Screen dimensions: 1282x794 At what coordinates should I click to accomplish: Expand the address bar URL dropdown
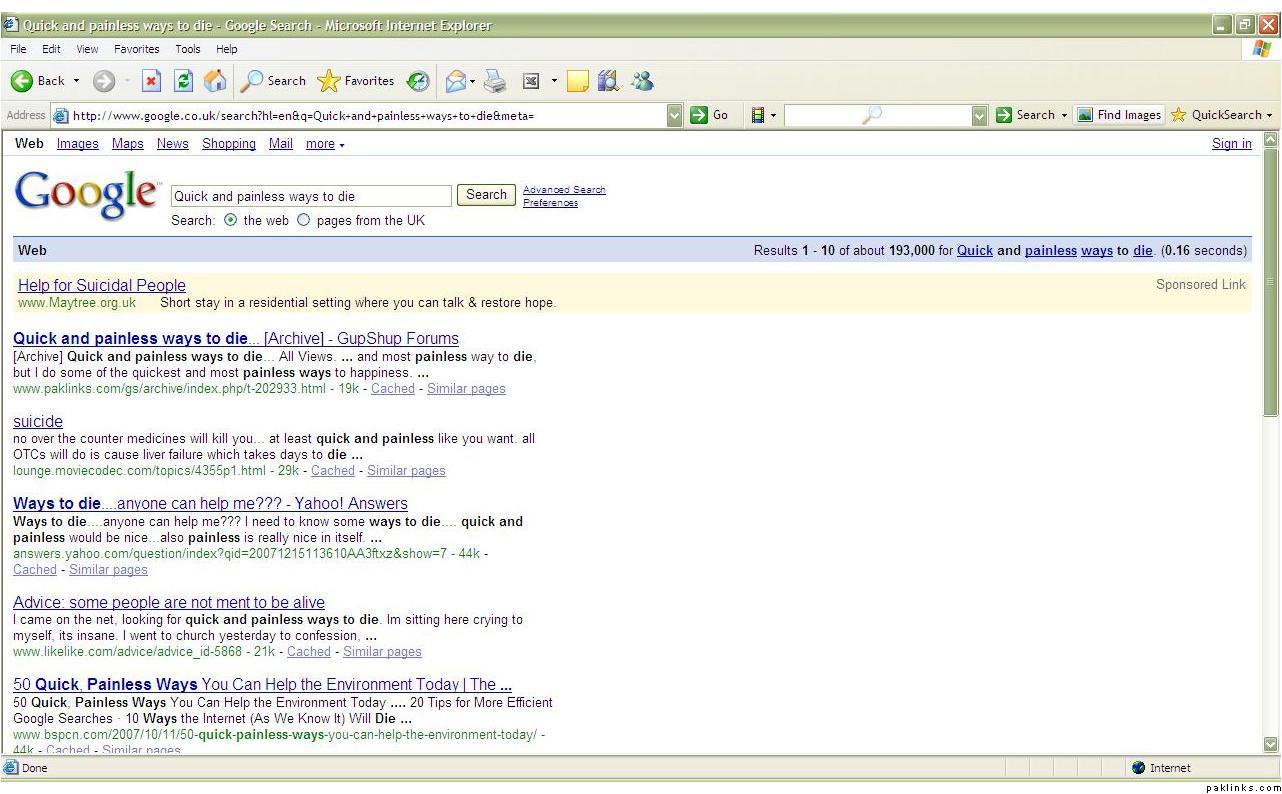pos(674,115)
